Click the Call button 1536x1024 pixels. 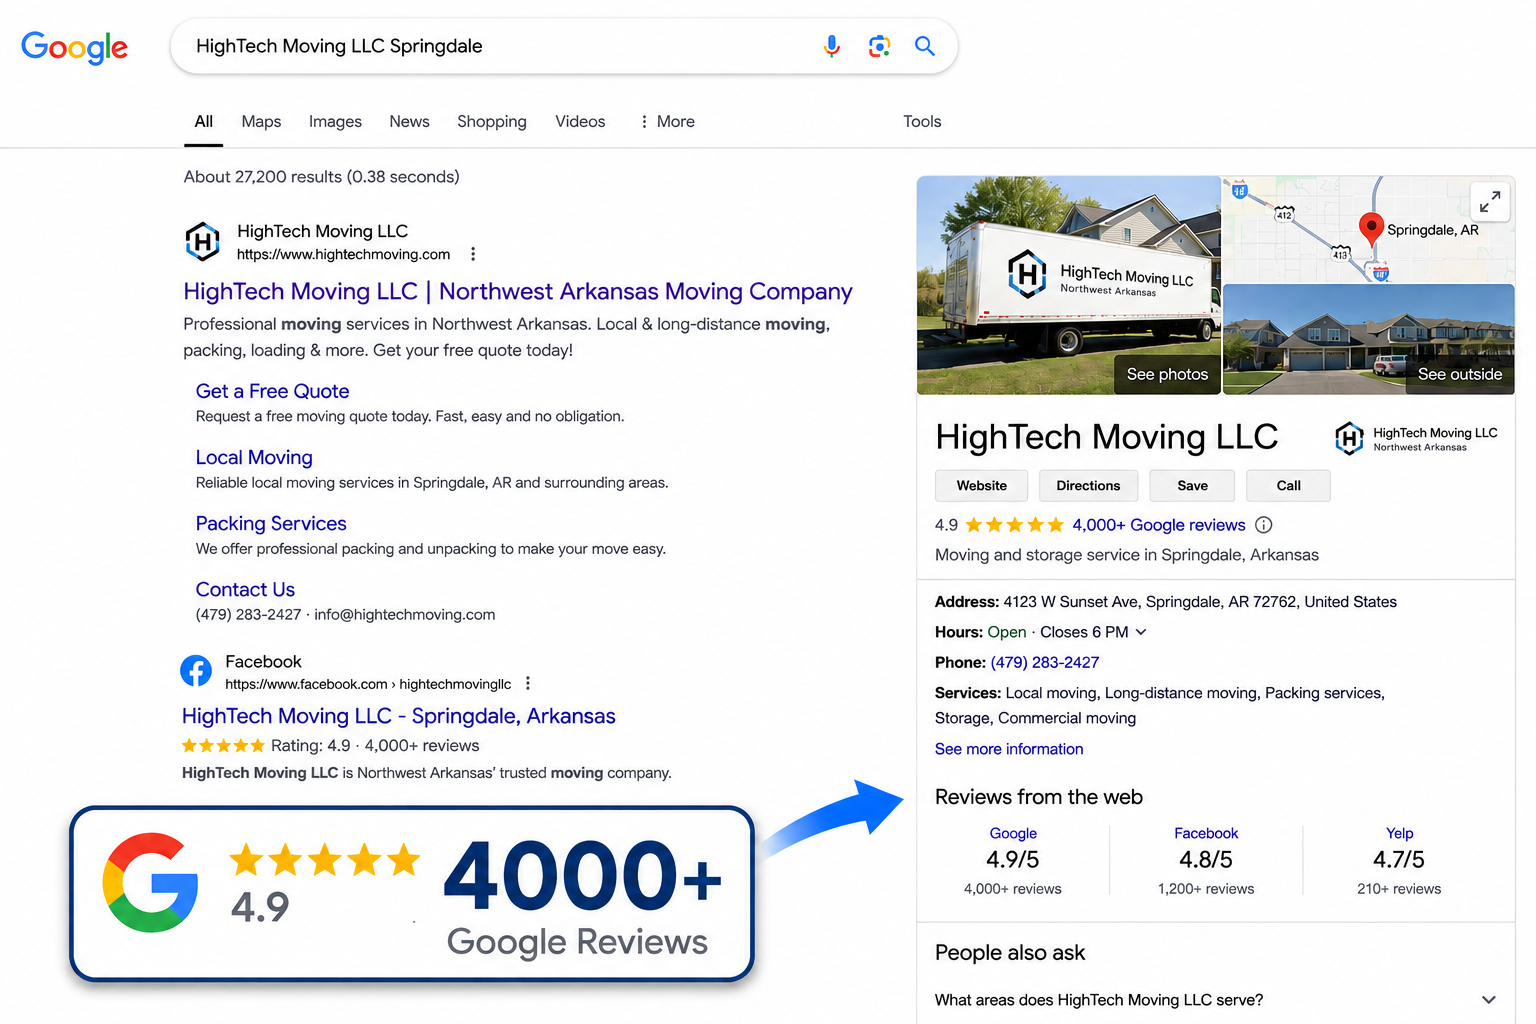[x=1288, y=486]
